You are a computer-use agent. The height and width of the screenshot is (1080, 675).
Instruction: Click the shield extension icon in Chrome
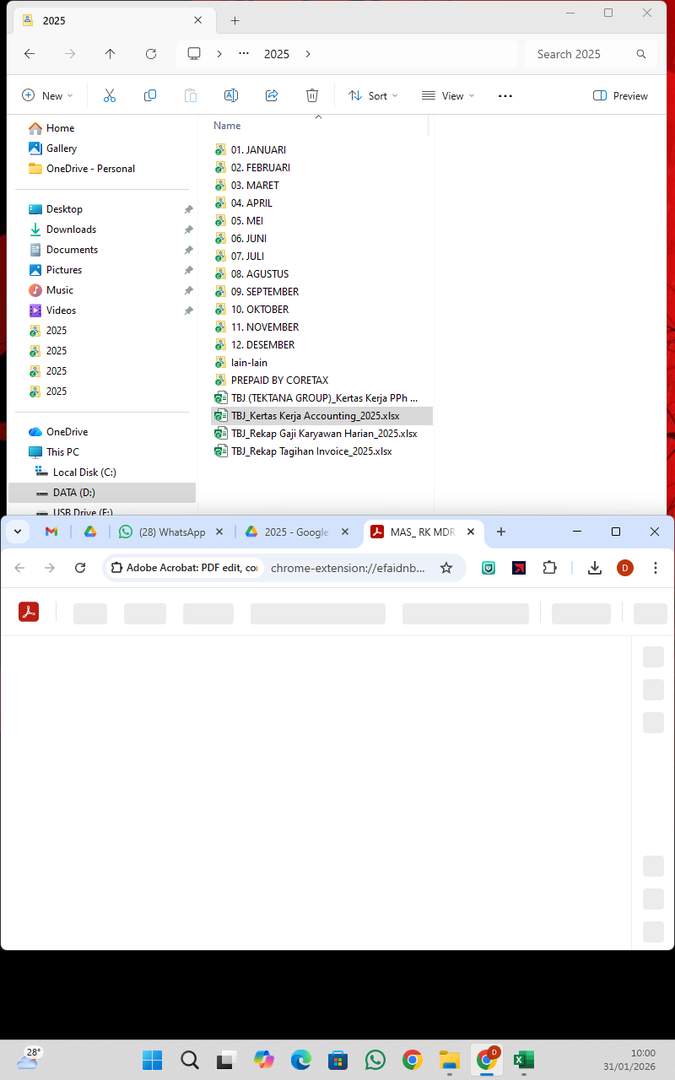click(x=488, y=568)
